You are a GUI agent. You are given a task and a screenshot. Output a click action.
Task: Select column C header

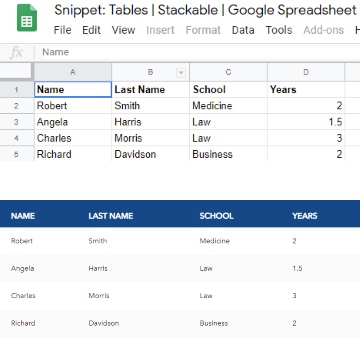tap(228, 72)
